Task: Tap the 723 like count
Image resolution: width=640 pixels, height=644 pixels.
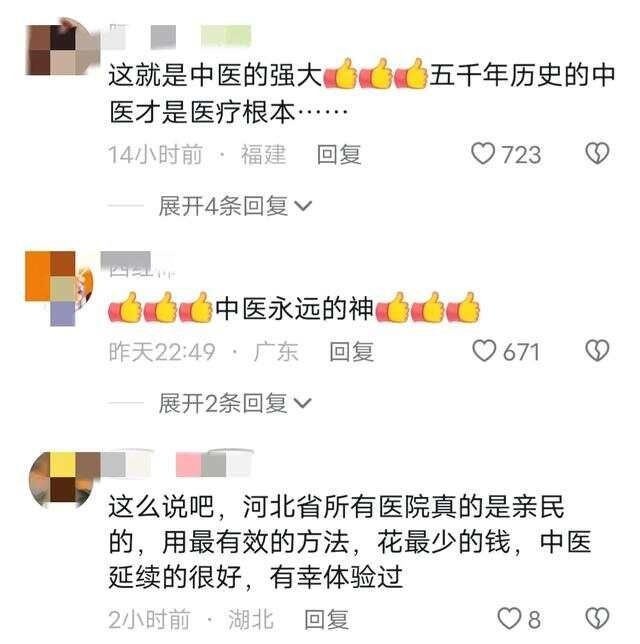Action: point(521,154)
